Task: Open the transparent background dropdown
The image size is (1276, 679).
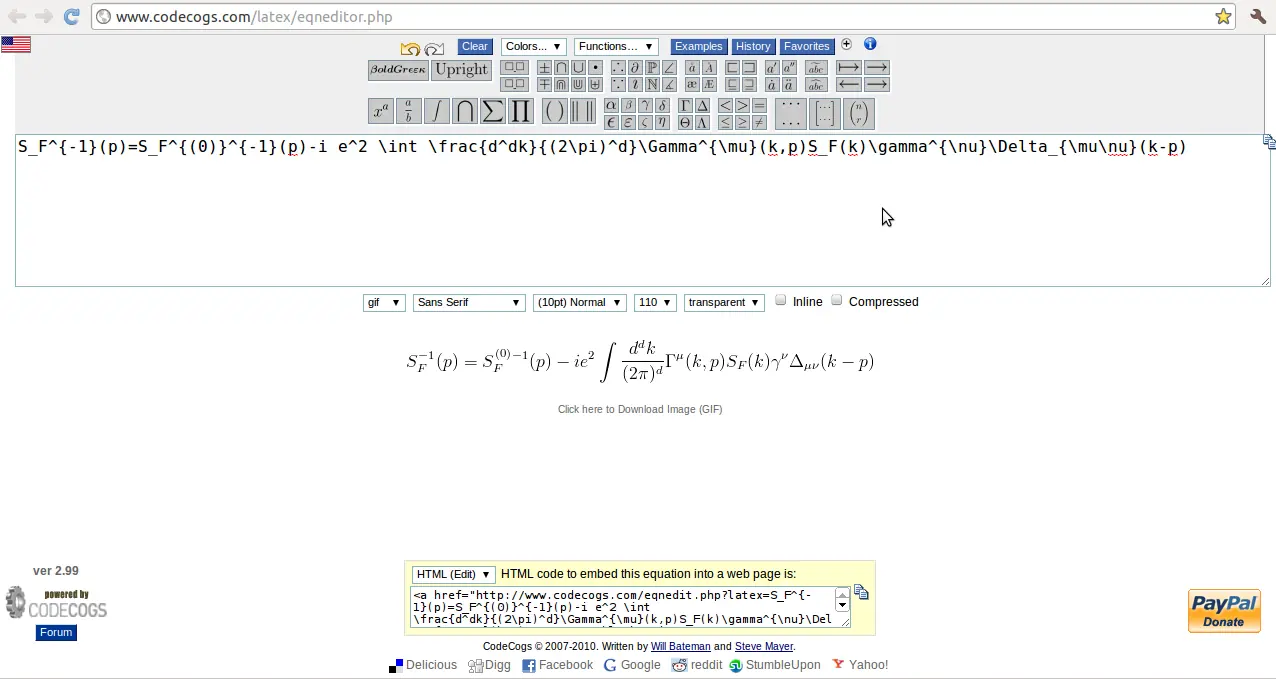Action: click(724, 302)
